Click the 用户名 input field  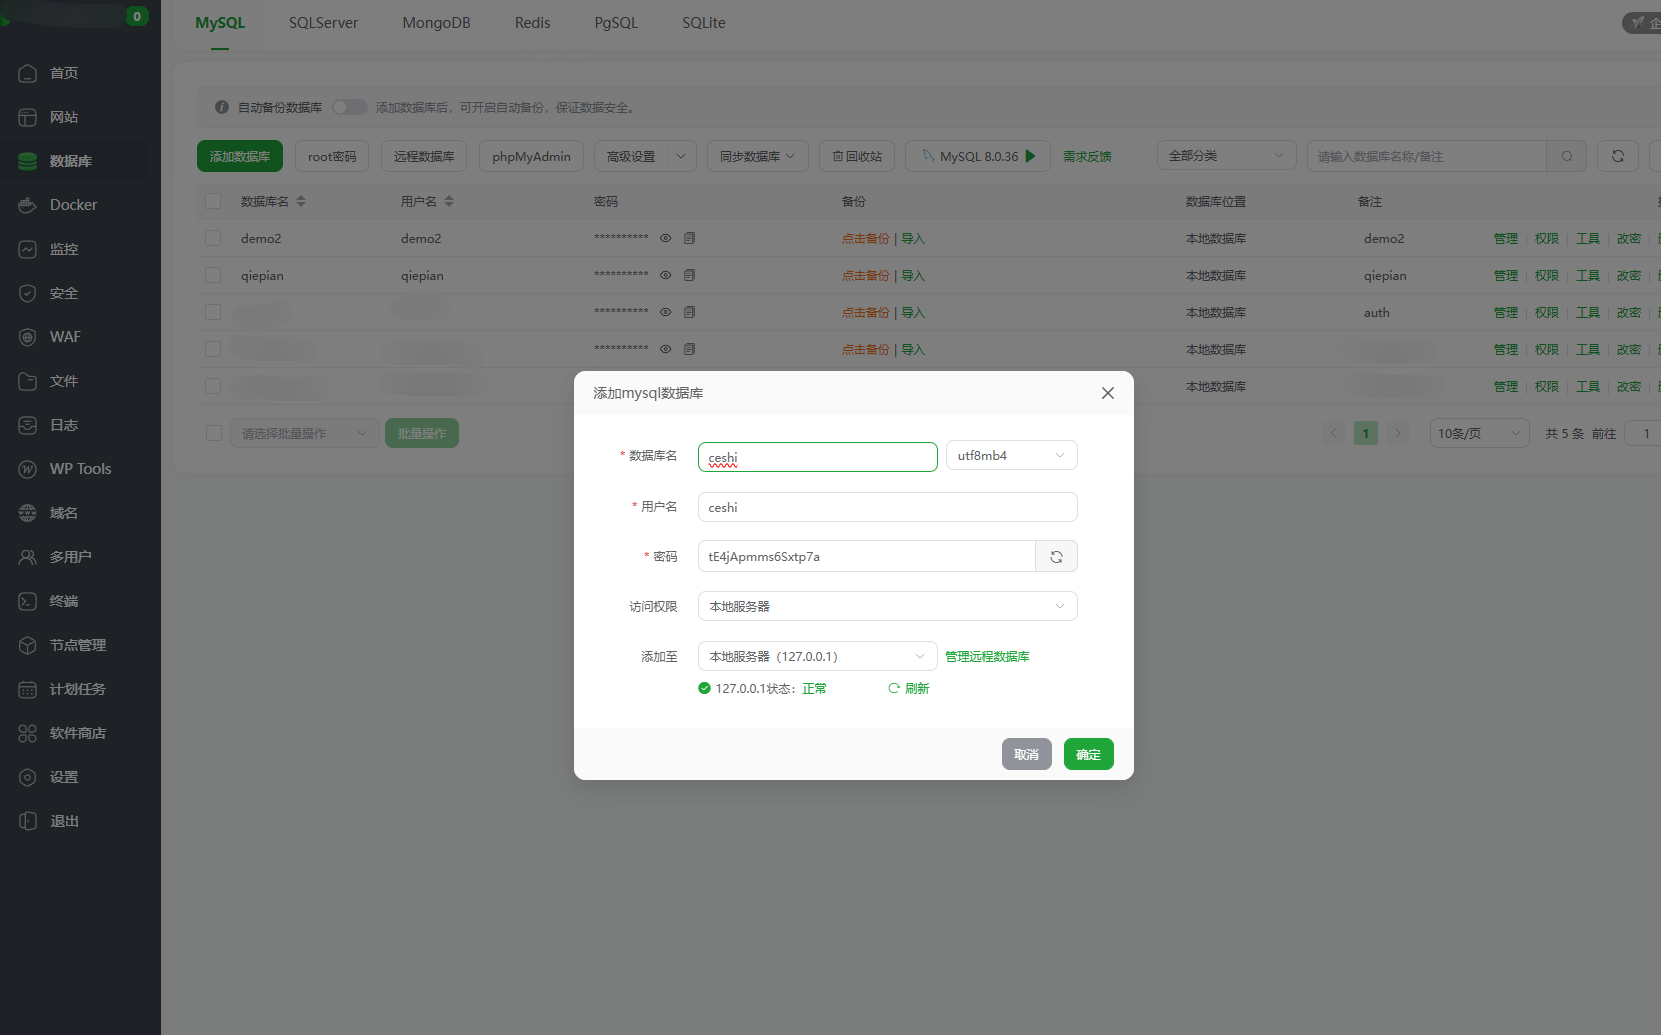pos(887,507)
